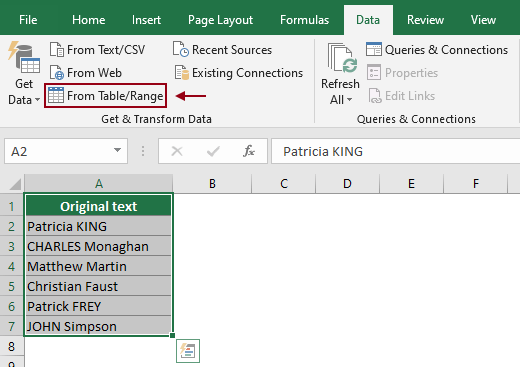Cancel the formula bar entry
520x367 pixels.
[x=177, y=151]
